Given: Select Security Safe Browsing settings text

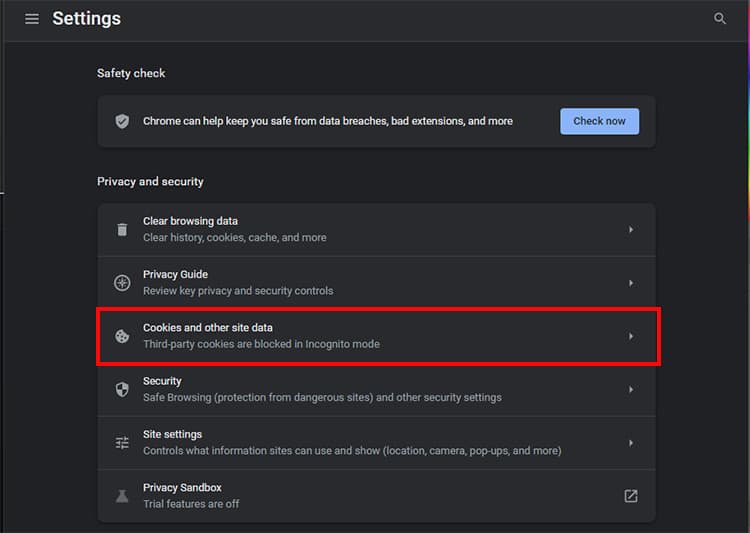Looking at the screenshot, I should (x=322, y=398).
